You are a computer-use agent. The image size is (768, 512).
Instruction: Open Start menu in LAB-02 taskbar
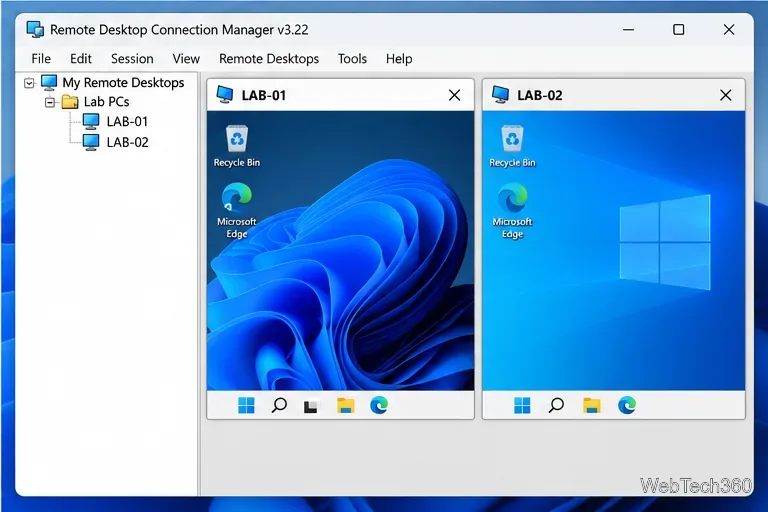point(522,406)
